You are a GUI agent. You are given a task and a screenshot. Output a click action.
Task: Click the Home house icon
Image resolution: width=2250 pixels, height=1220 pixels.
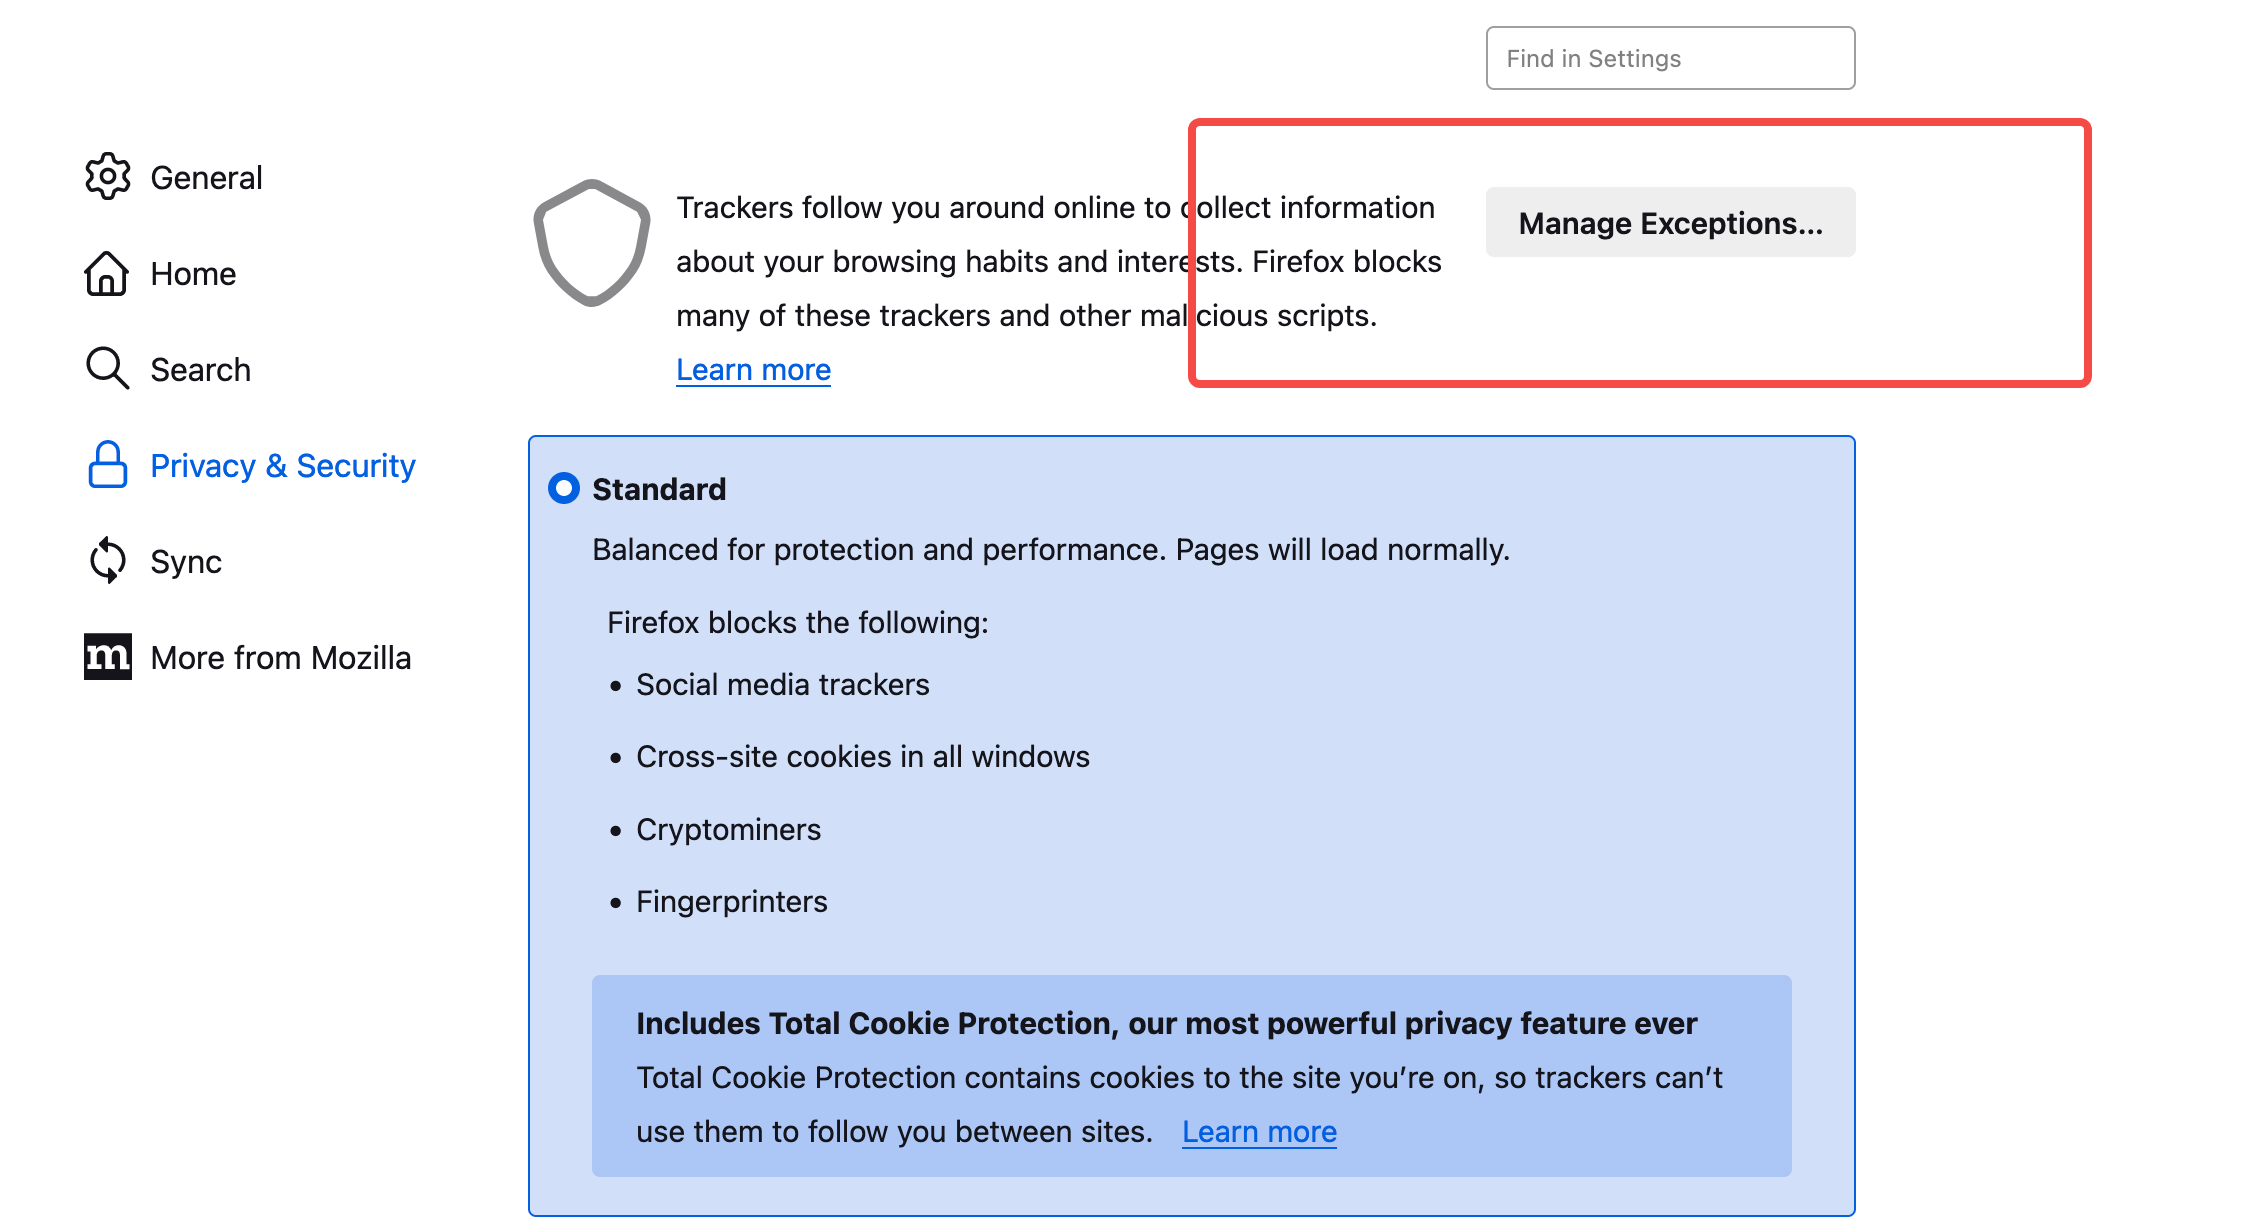point(107,273)
